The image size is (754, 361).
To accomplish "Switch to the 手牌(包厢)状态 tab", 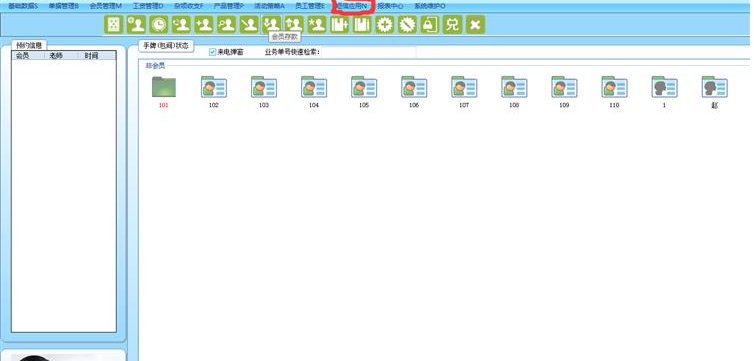I will click(x=166, y=46).
